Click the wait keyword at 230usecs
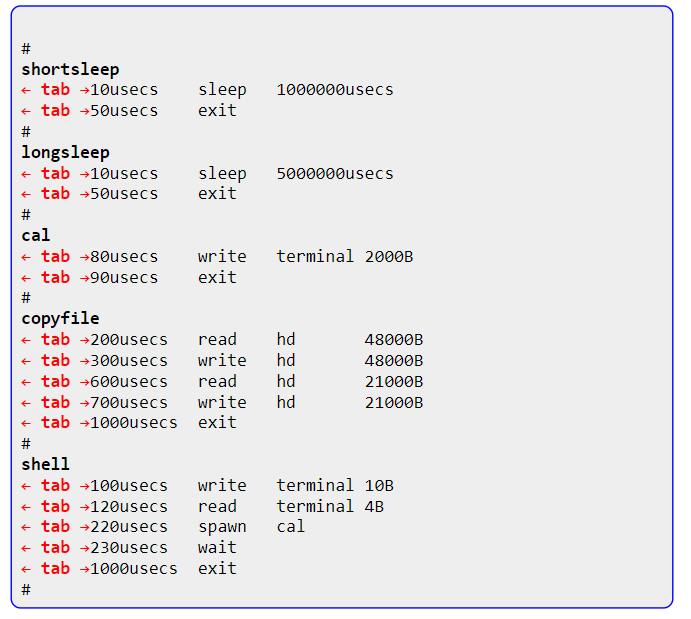The image size is (691, 619). (x=217, y=547)
